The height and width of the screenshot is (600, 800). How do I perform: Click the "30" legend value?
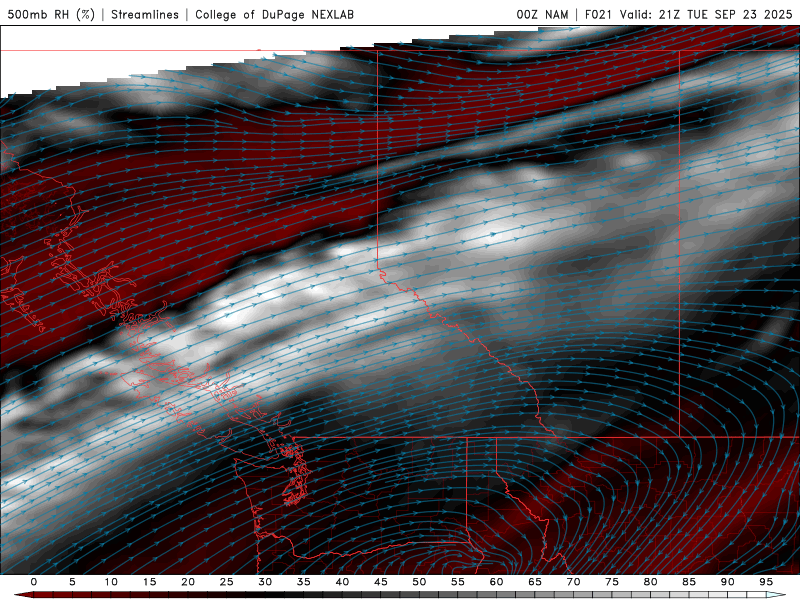tap(265, 582)
